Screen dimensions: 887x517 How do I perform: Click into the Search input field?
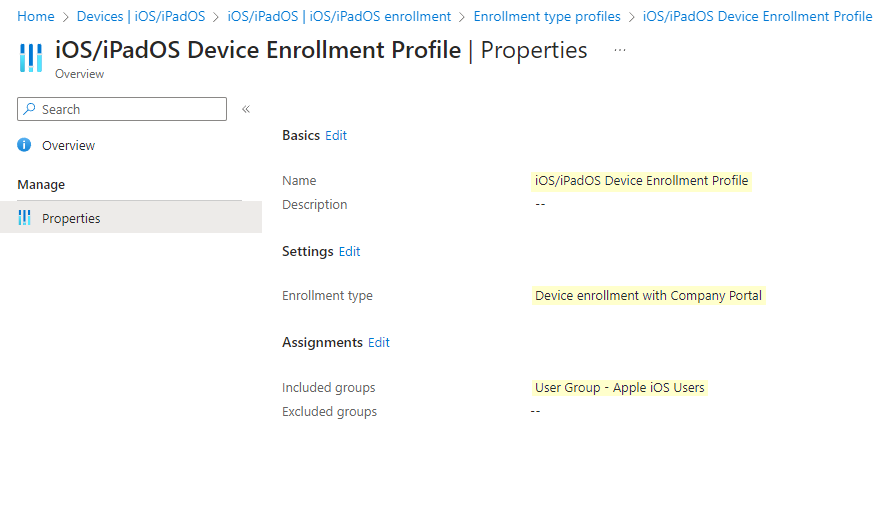tap(122, 109)
